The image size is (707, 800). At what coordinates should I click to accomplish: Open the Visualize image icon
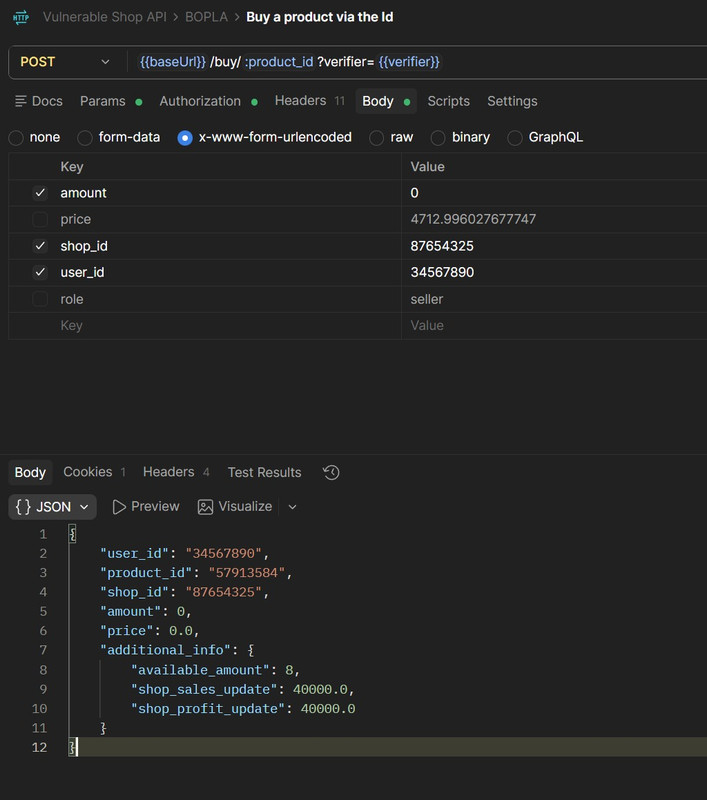[x=205, y=507]
